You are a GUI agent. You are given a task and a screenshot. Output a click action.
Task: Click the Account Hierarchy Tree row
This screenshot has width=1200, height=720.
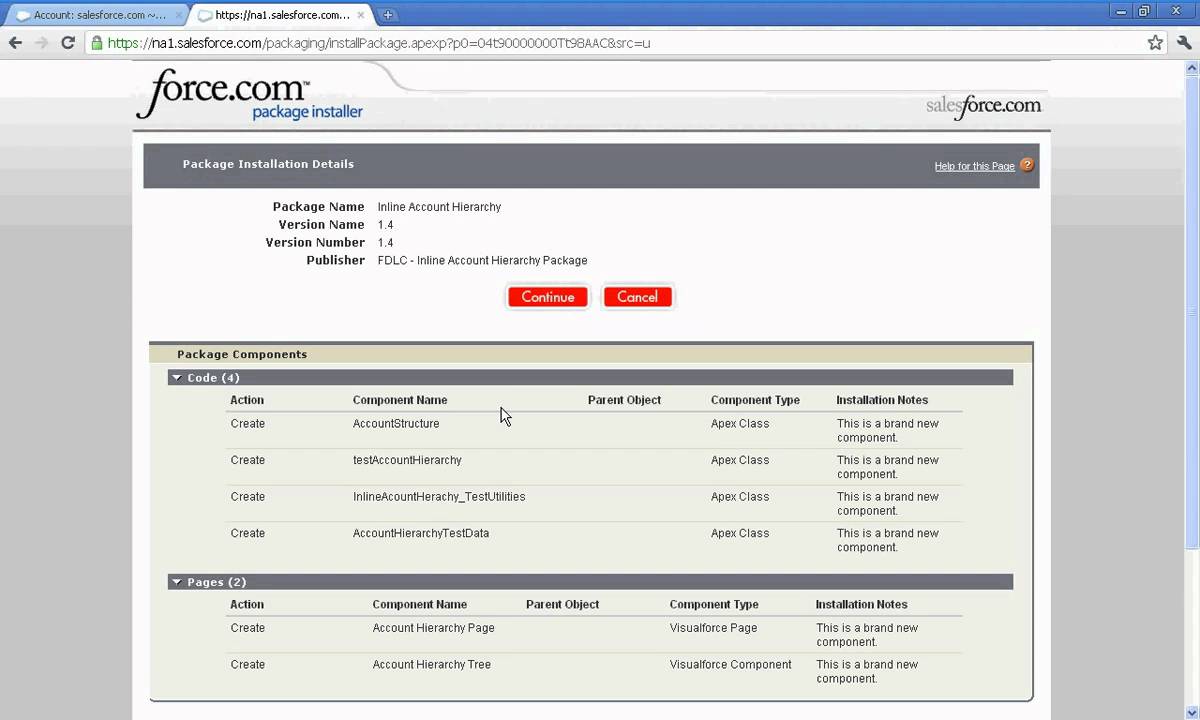point(595,671)
